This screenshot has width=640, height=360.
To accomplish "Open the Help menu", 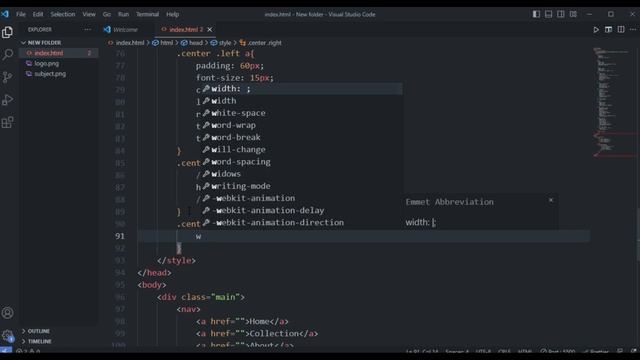I will 172,14.
